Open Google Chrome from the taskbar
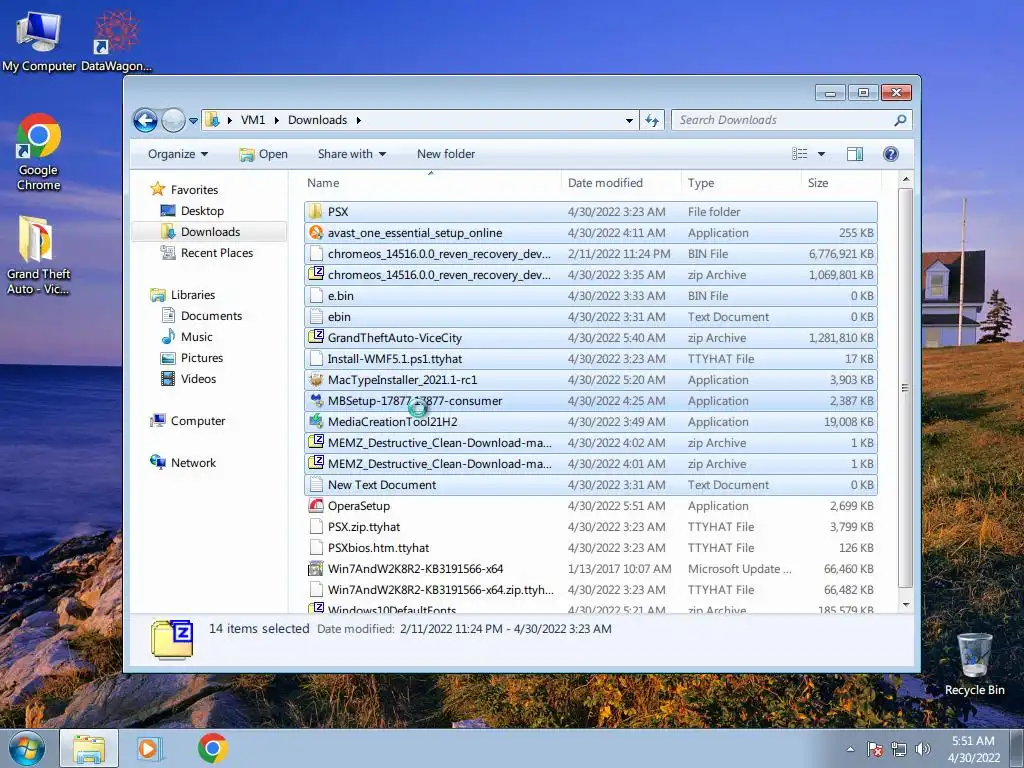The image size is (1024, 768). 213,748
